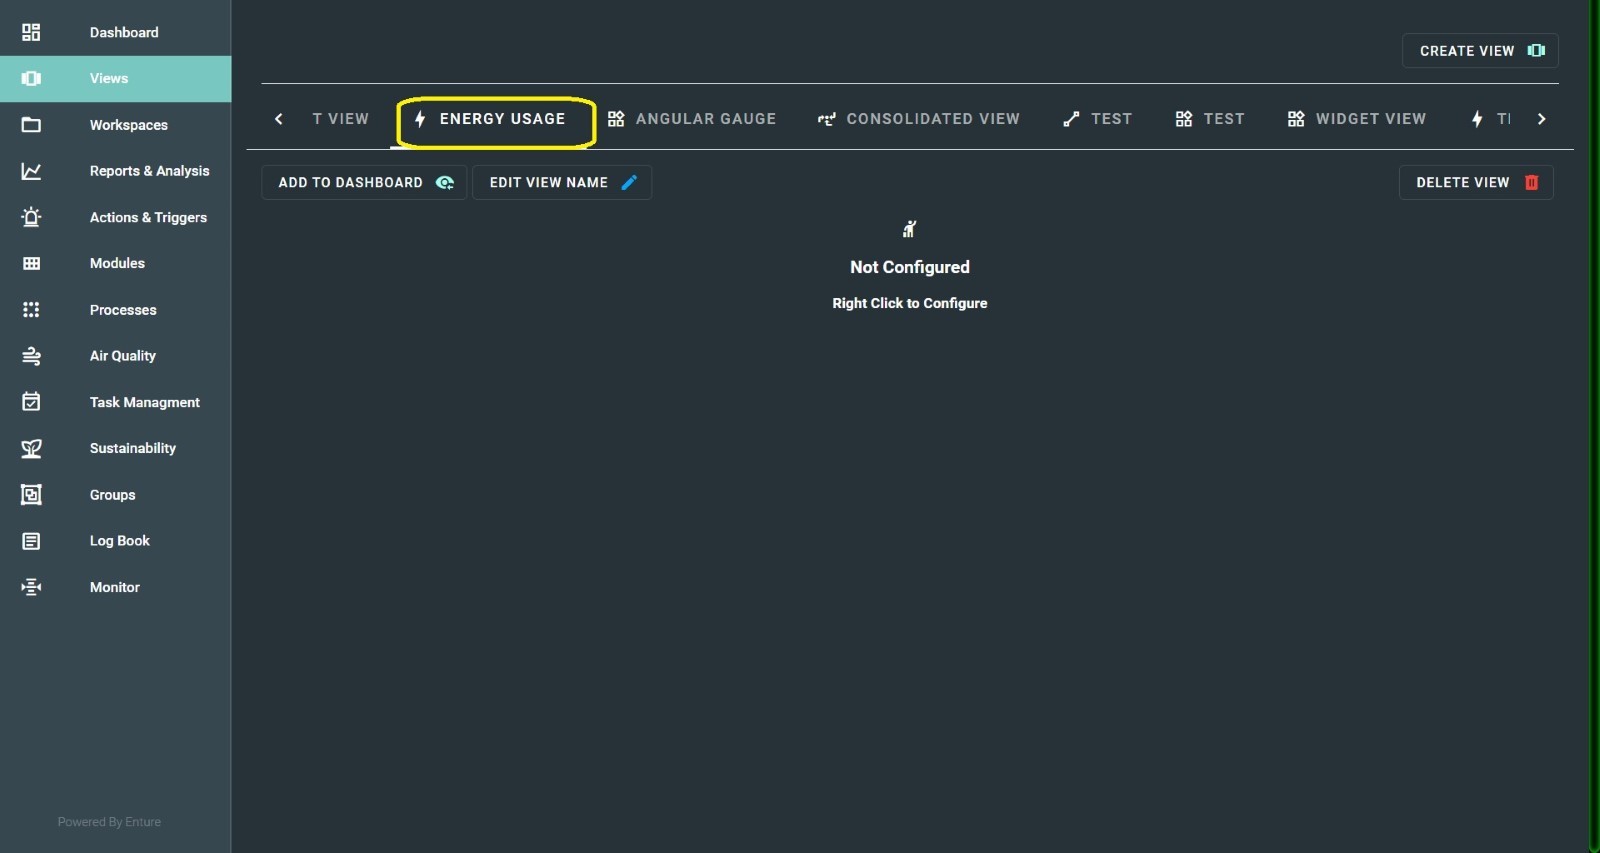This screenshot has width=1600, height=853.
Task: Click the Powered By Enture text
Action: (x=109, y=822)
